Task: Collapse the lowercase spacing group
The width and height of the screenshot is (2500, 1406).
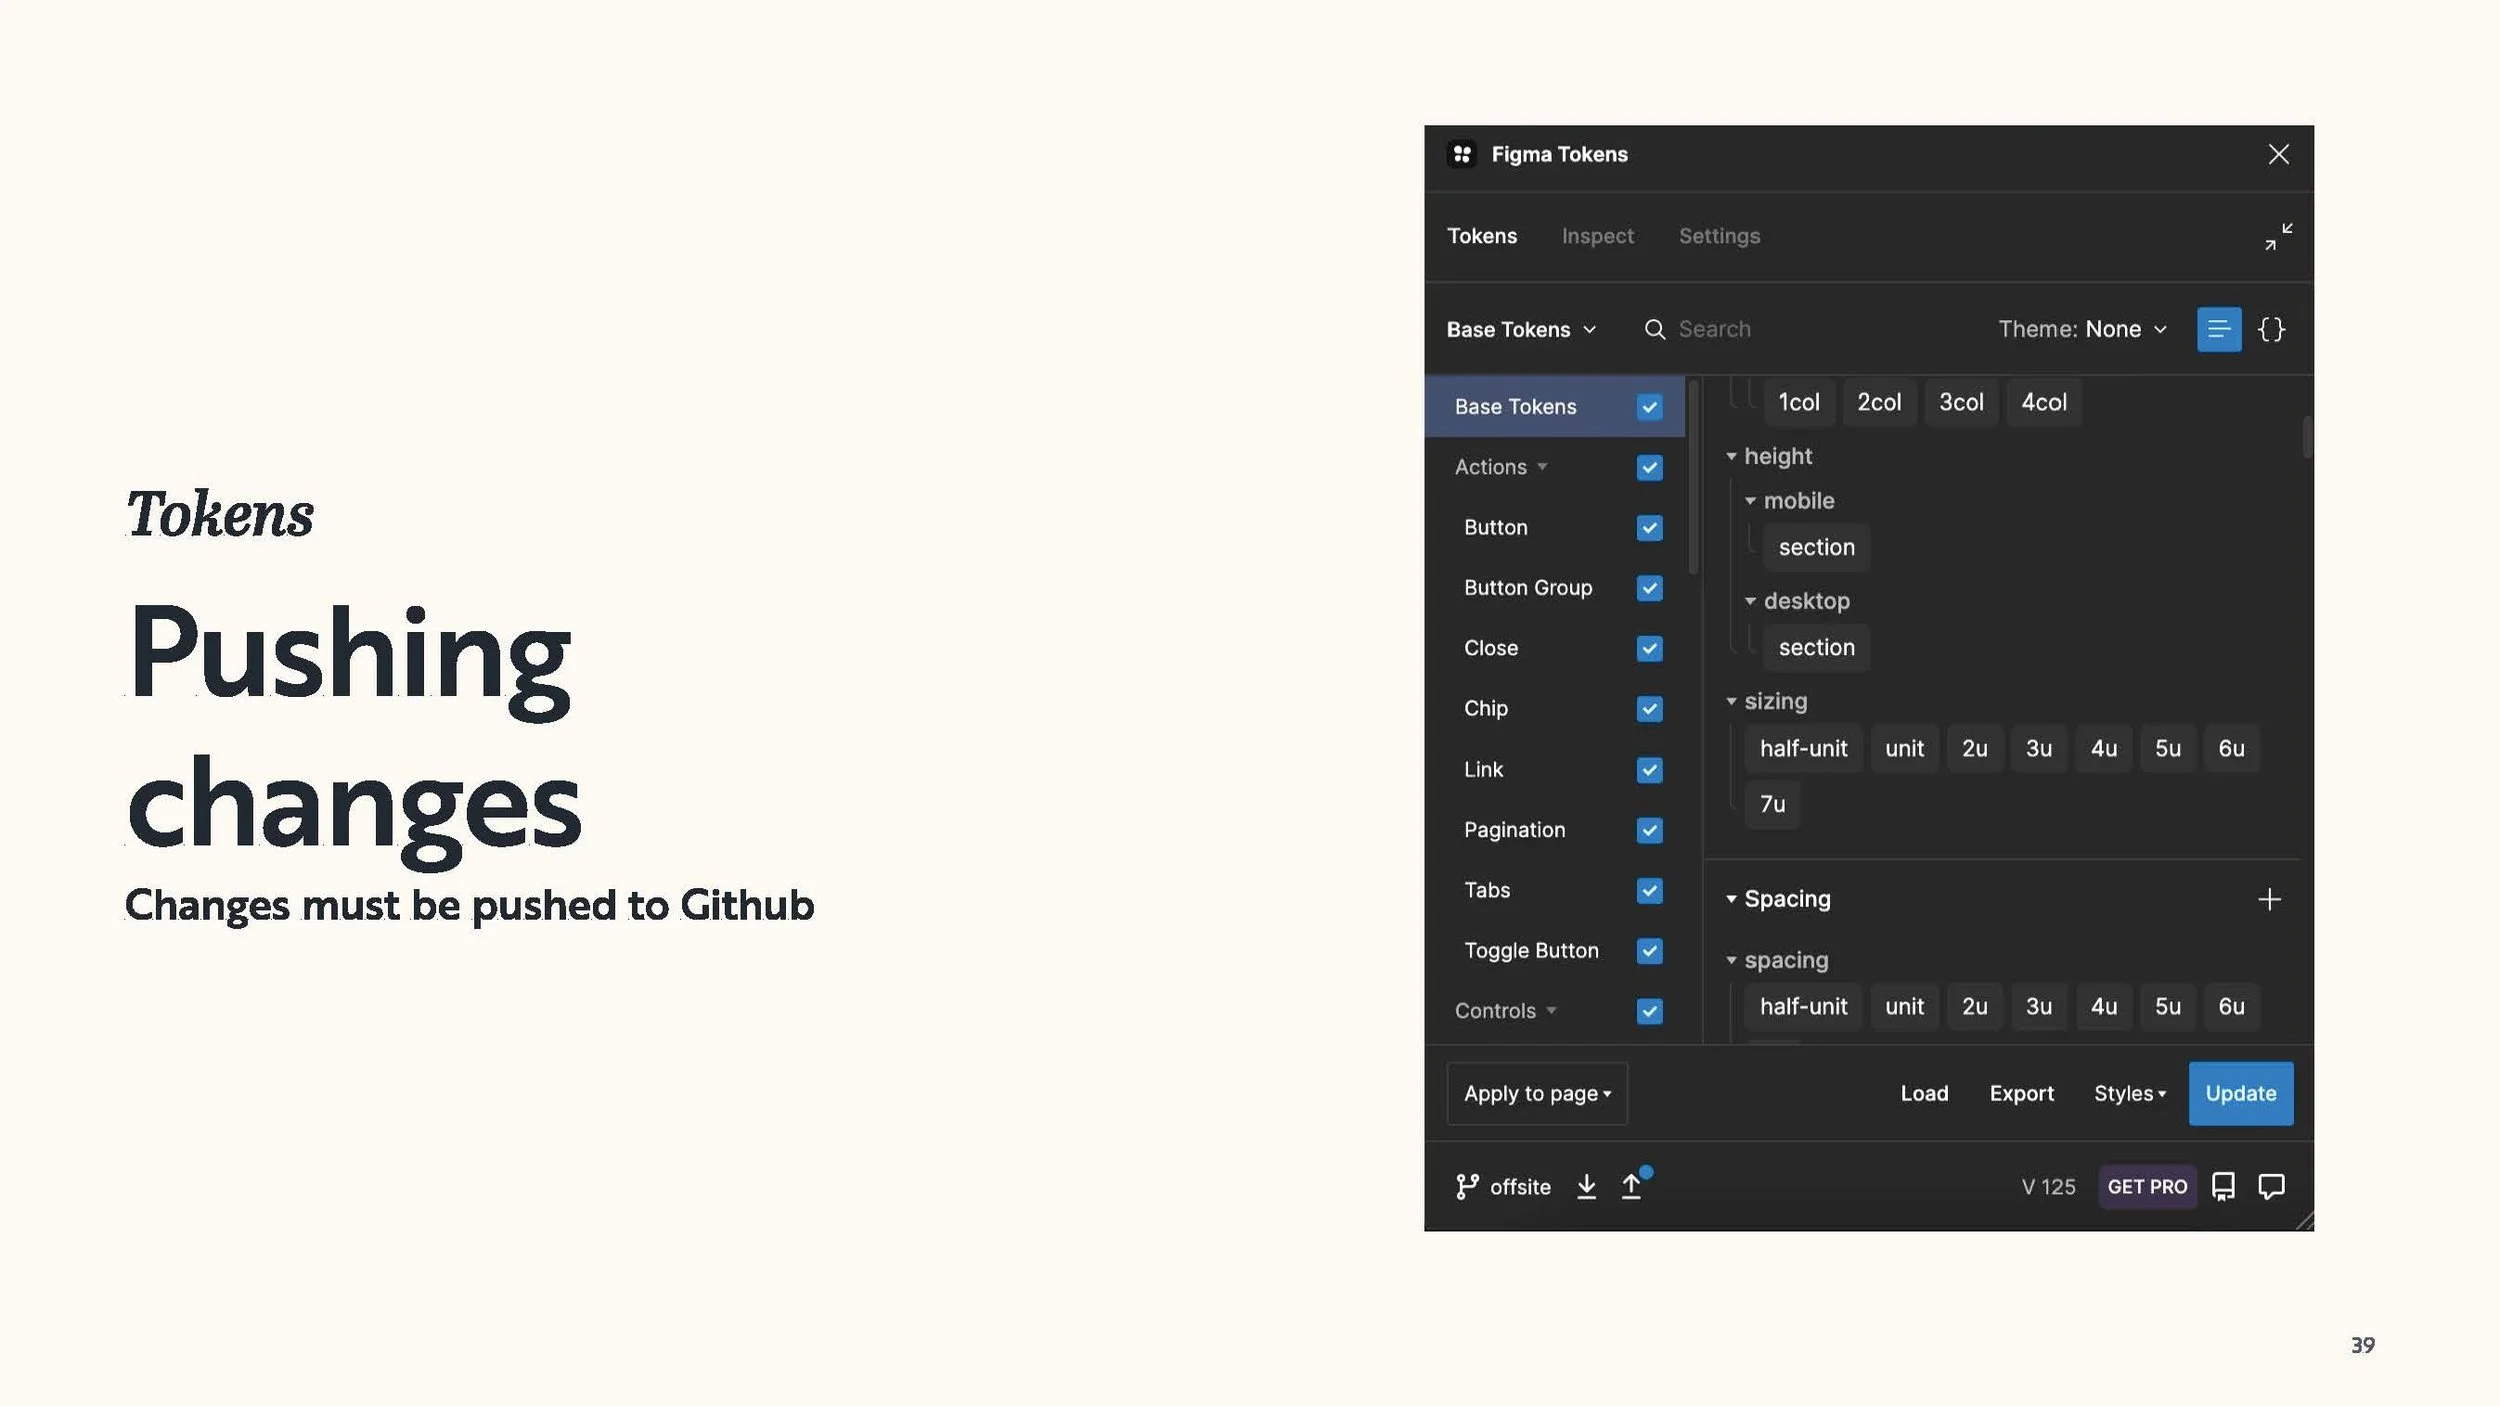Action: pos(1731,960)
